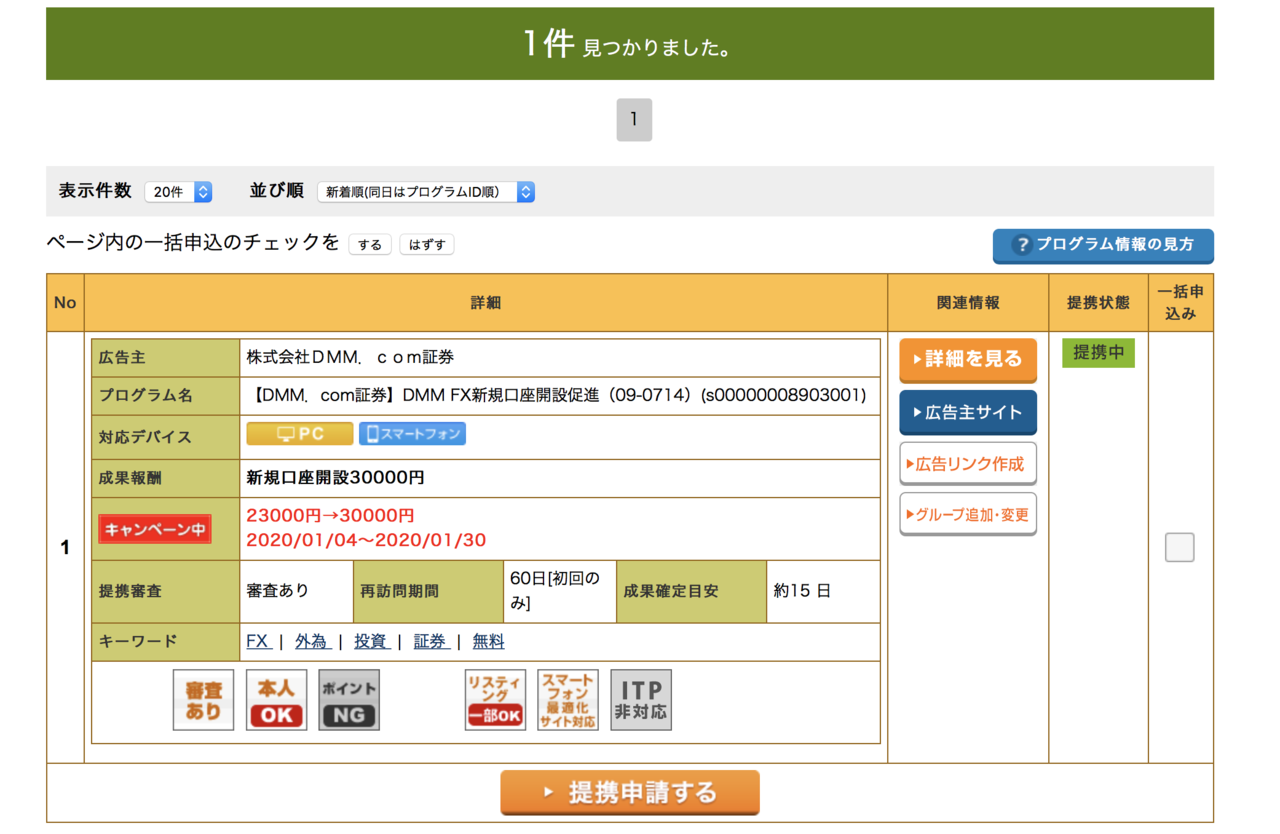
Task: Select page 1 in pagination
Action: [634, 120]
